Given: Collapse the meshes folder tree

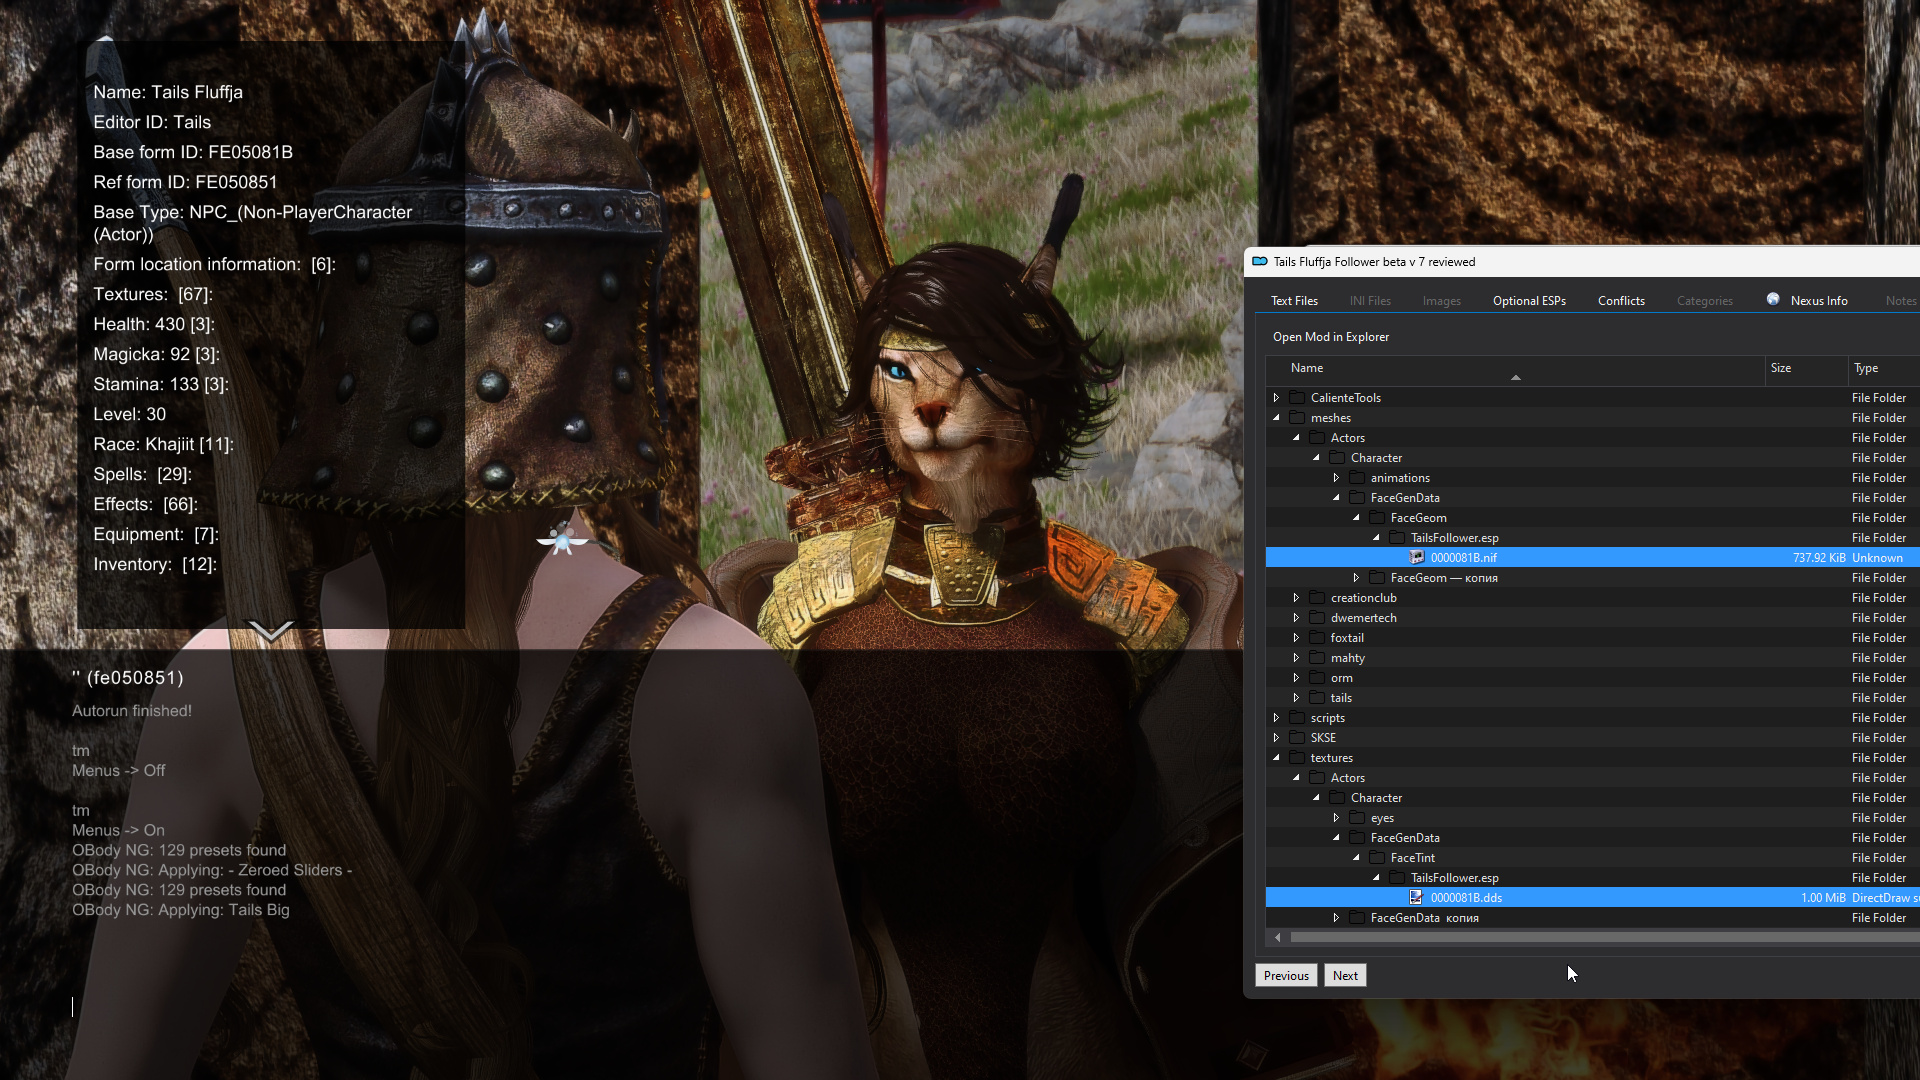Looking at the screenshot, I should click(x=1276, y=418).
